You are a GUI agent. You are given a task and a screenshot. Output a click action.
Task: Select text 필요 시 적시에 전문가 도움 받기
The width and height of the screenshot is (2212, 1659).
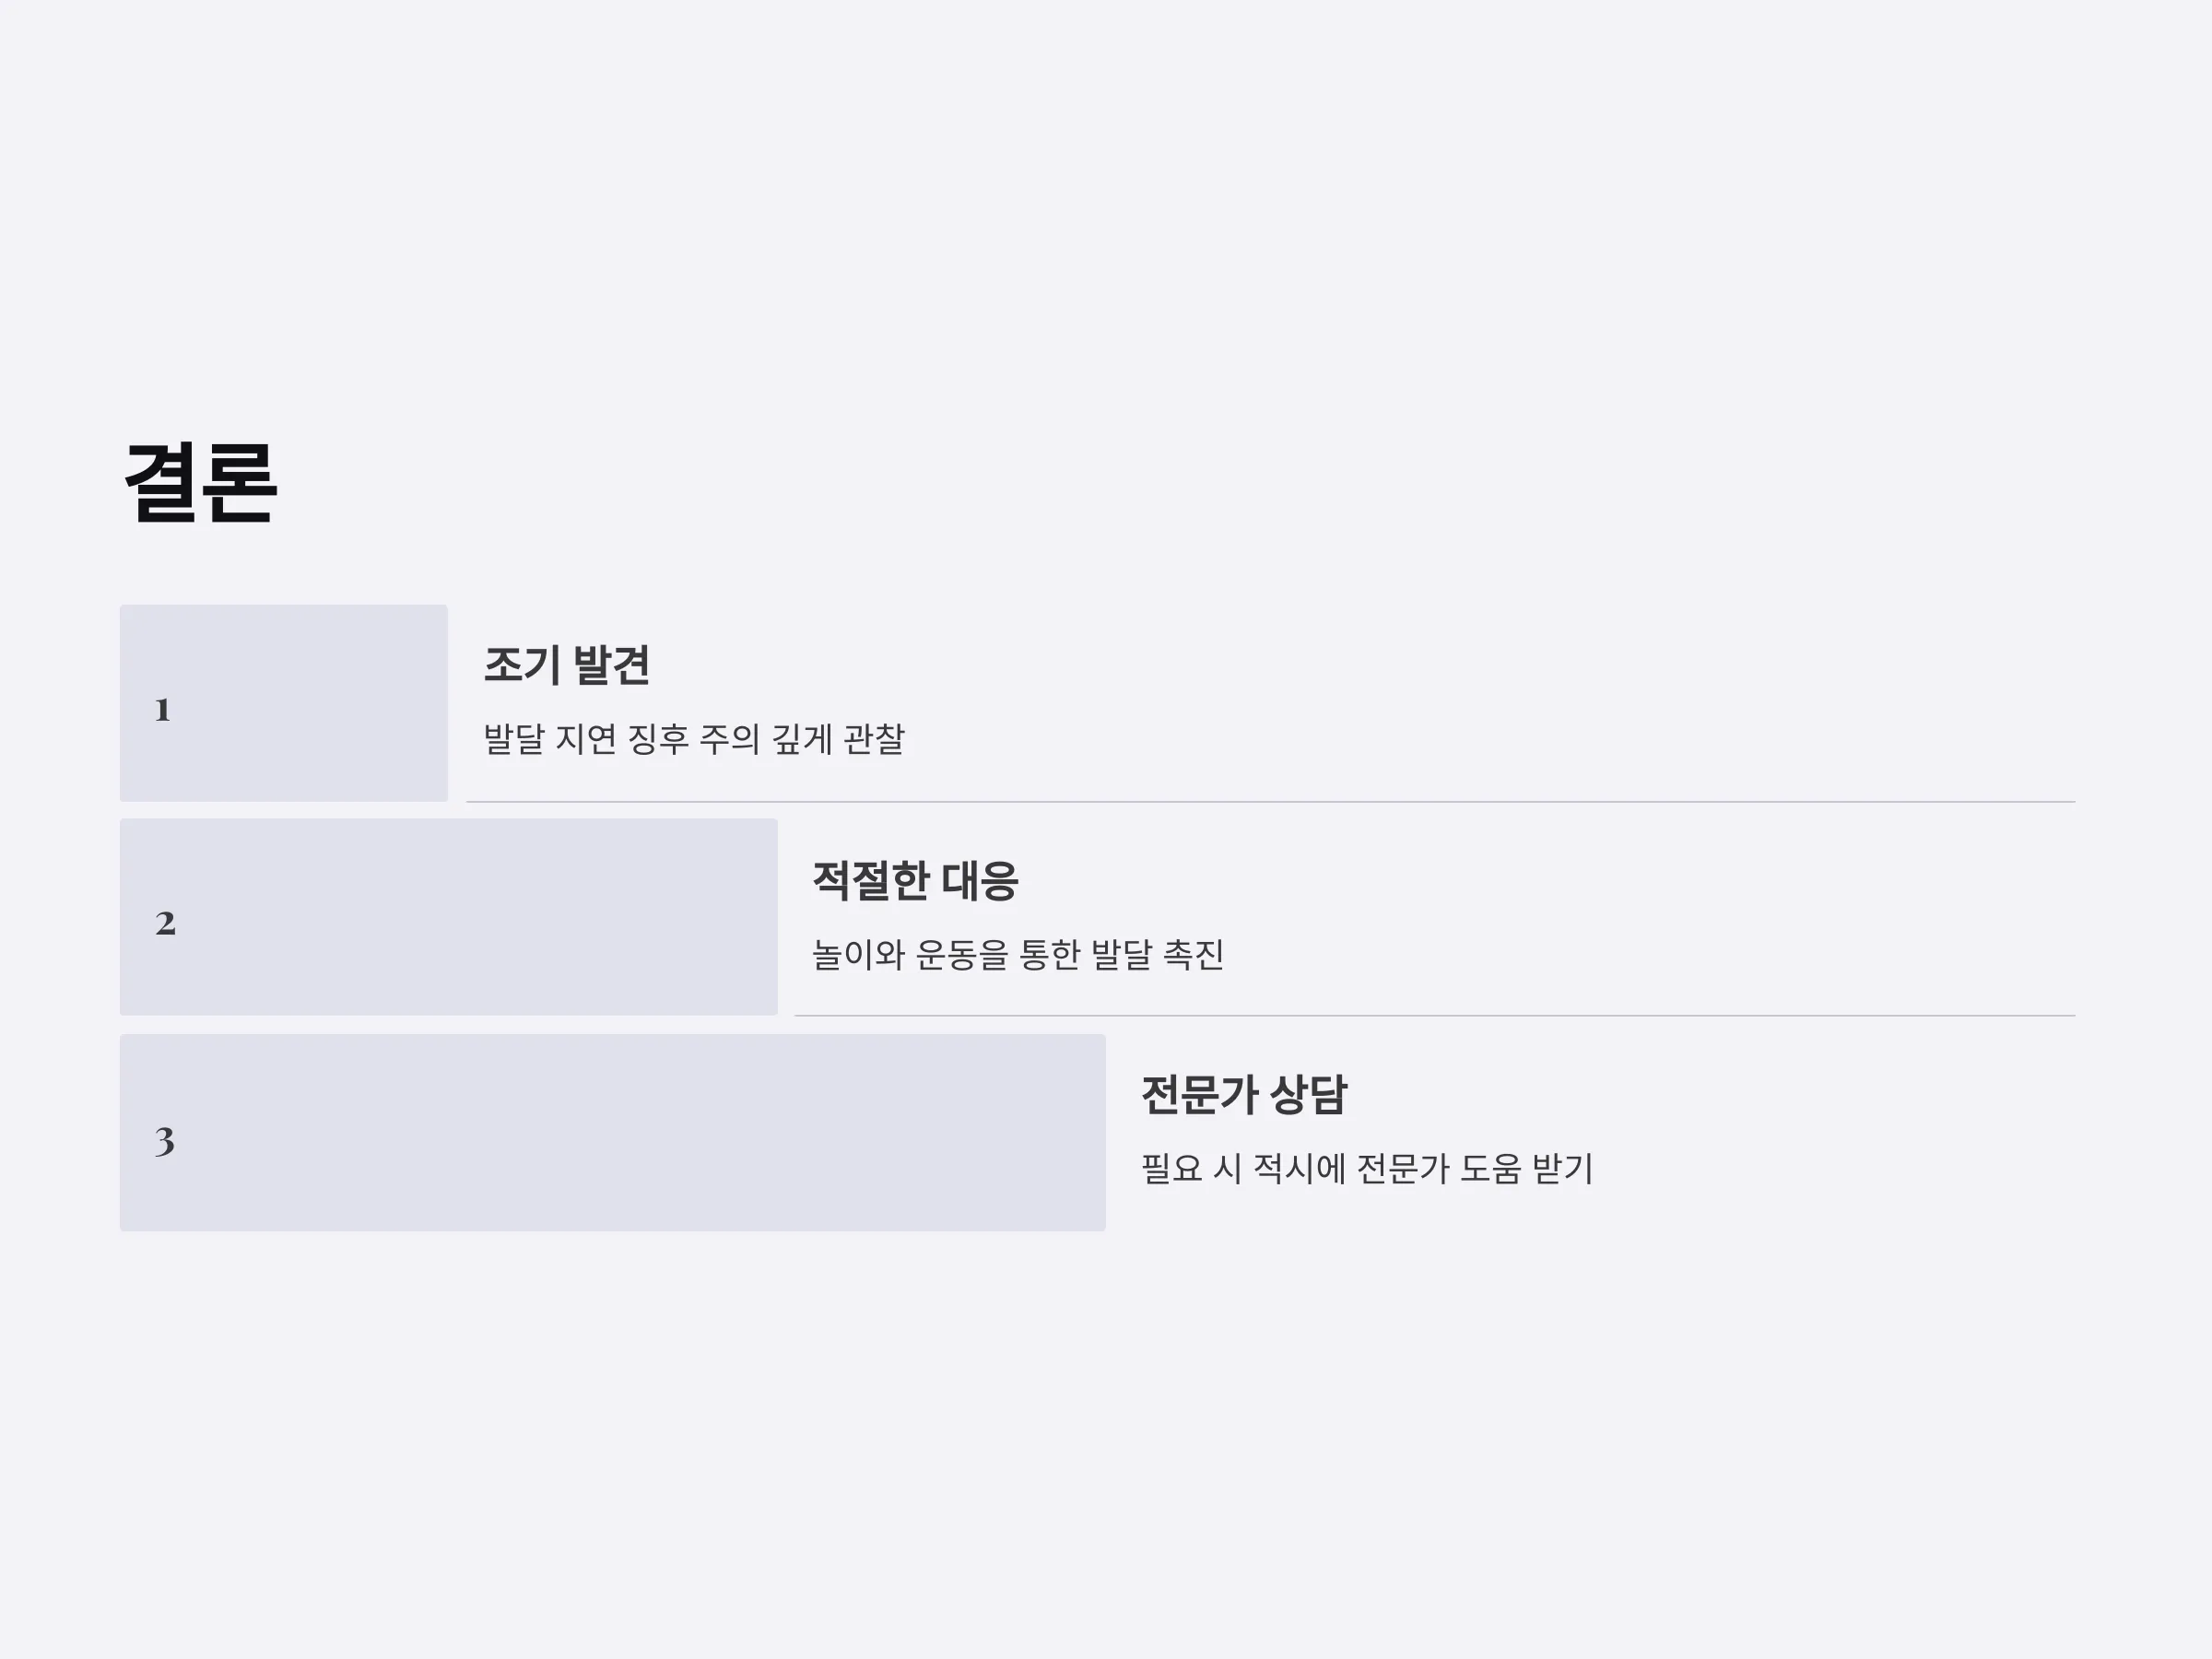click(x=1367, y=1168)
